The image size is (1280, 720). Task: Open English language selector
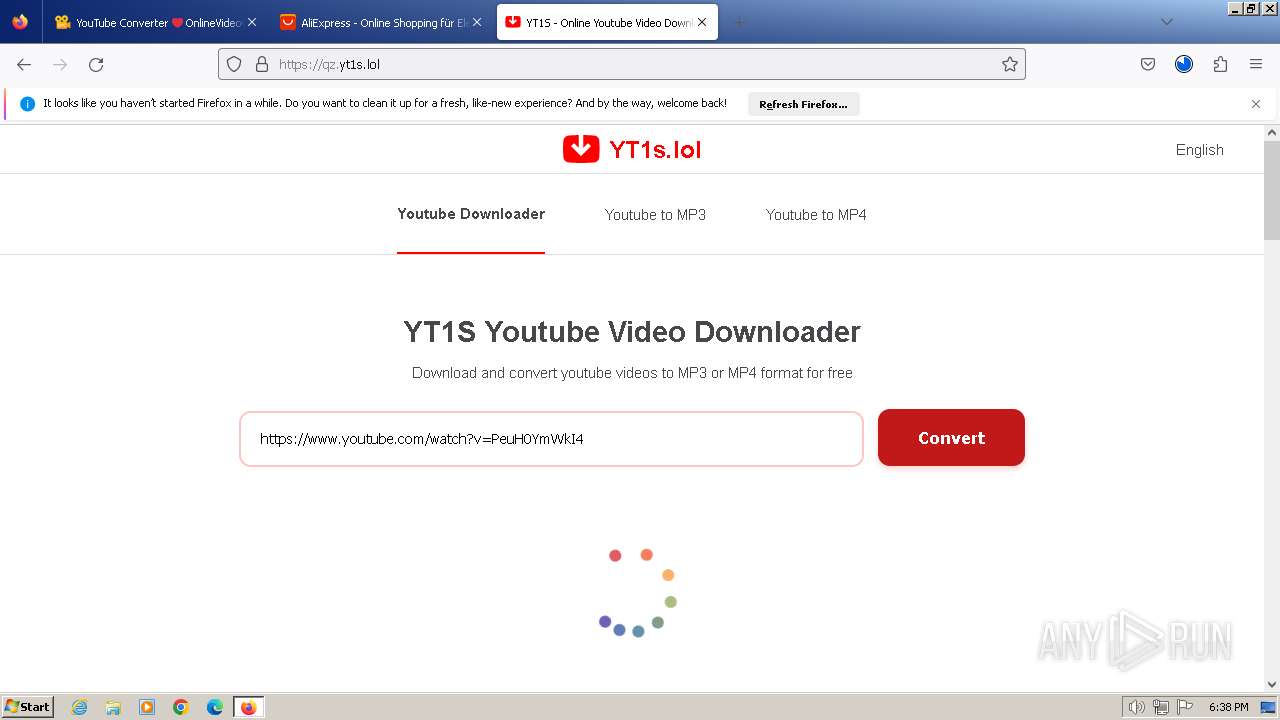pos(1199,150)
